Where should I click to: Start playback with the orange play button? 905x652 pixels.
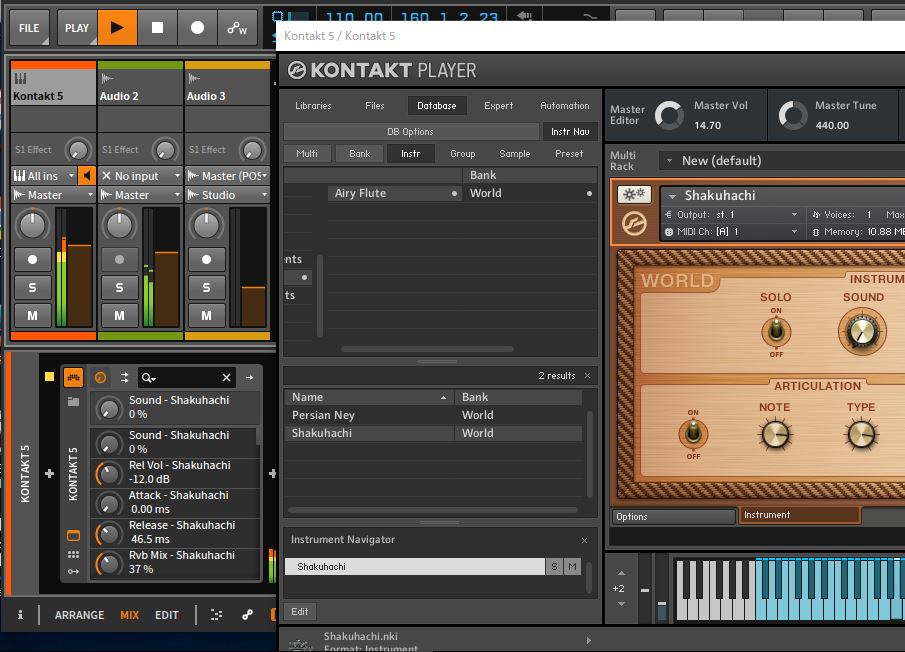117,27
